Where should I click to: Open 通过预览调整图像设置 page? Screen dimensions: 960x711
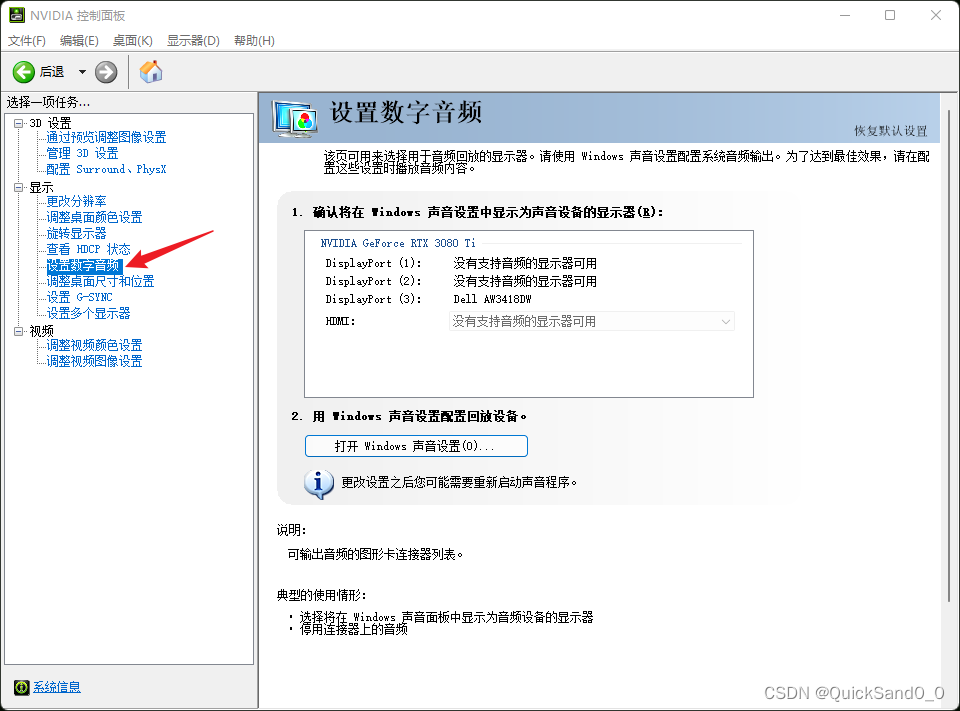(106, 137)
